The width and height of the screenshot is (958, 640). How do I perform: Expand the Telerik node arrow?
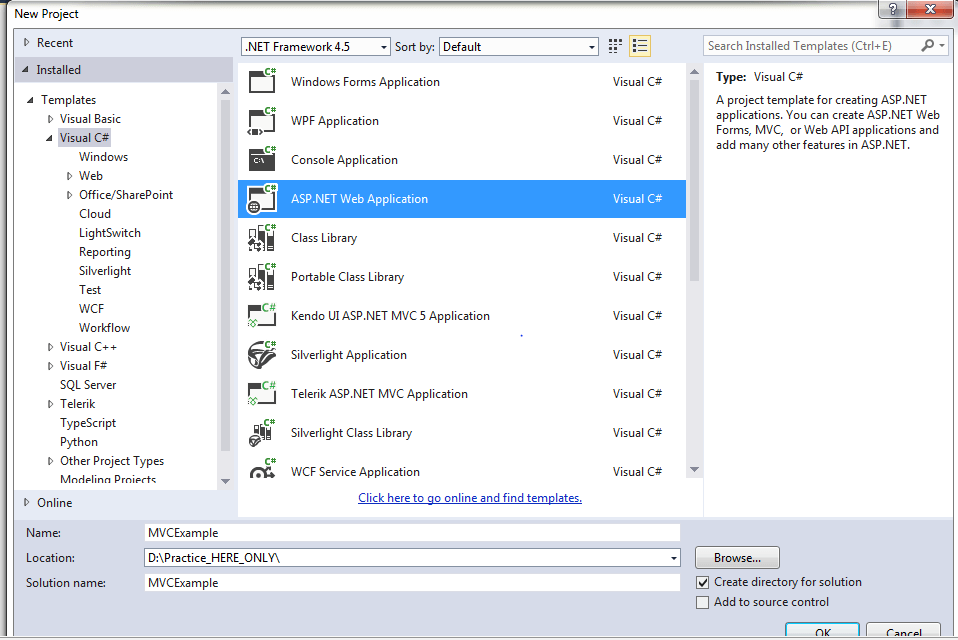[x=50, y=404]
